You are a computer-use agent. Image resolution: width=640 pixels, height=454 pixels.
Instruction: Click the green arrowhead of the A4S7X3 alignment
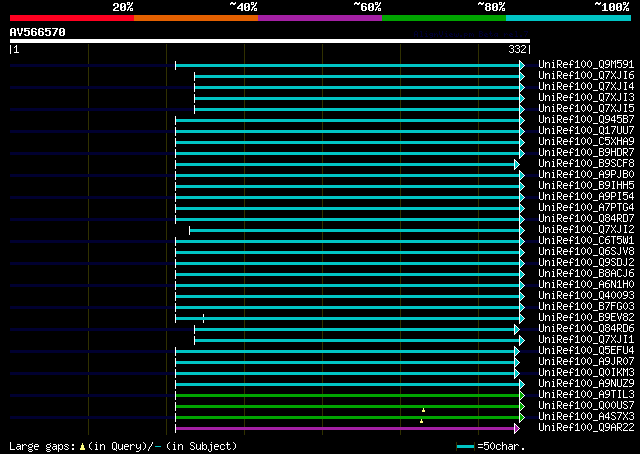522,417
